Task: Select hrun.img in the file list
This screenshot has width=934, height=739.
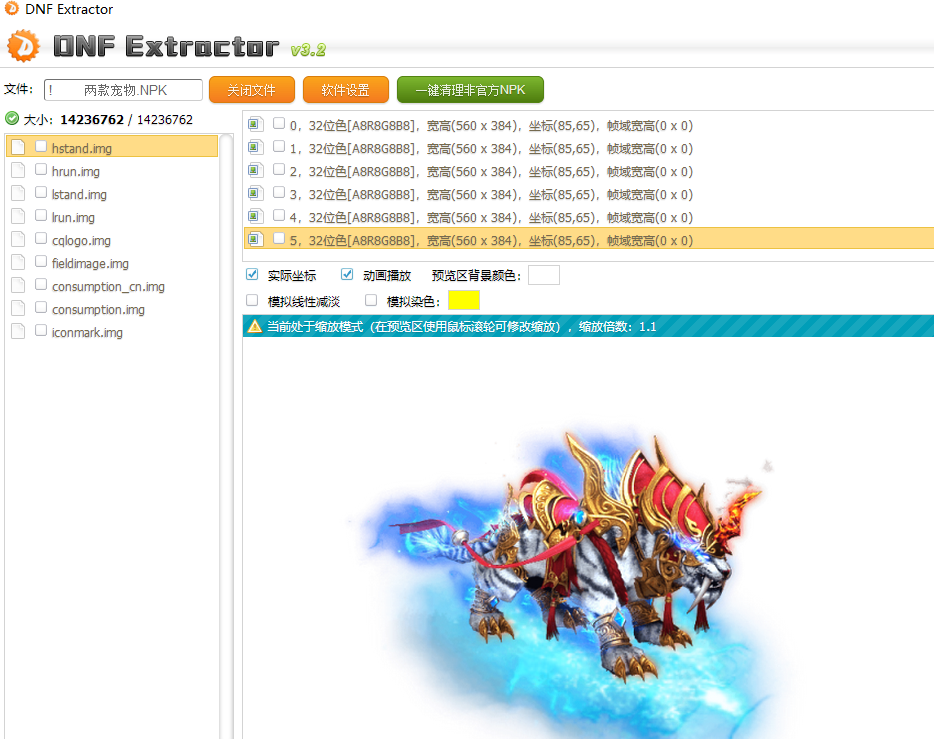Action: [76, 172]
